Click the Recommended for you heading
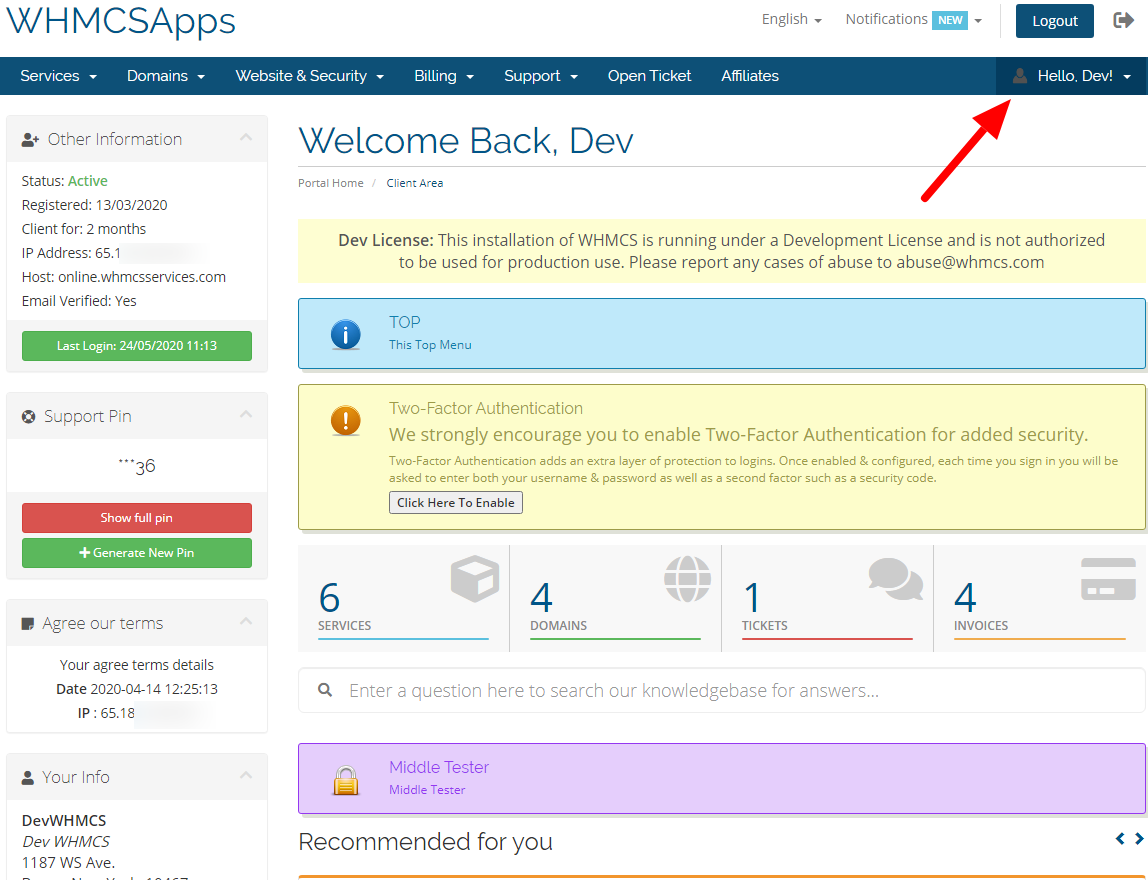The height and width of the screenshot is (880, 1148). [425, 842]
